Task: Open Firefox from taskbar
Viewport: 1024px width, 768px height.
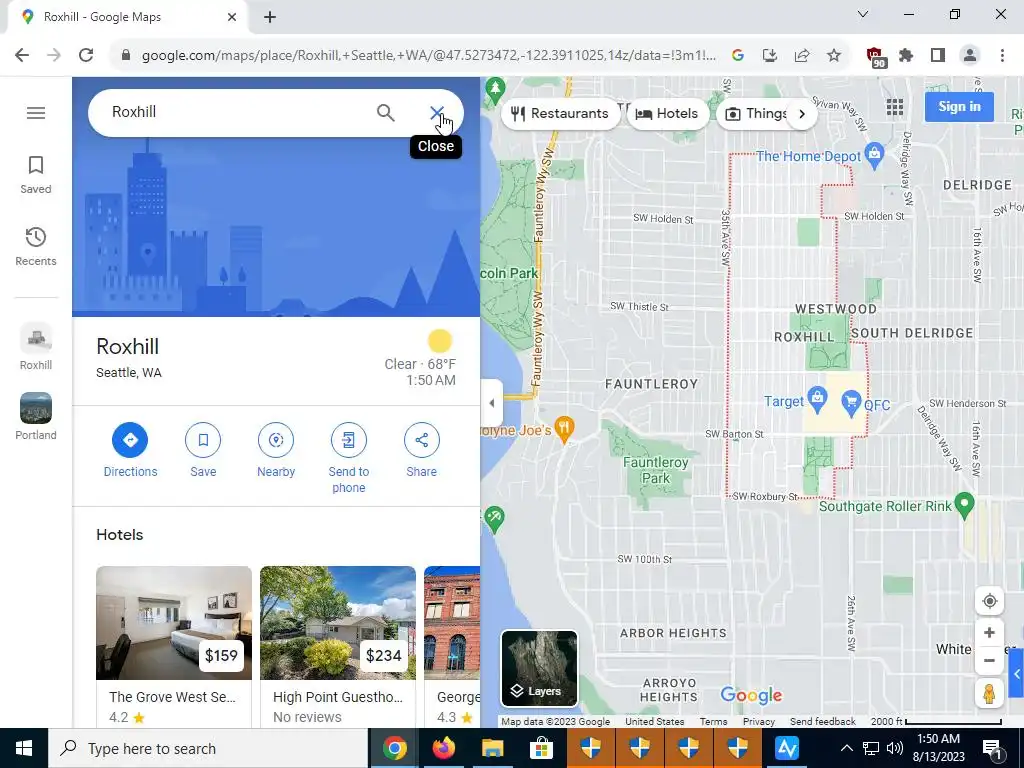Action: click(x=443, y=748)
